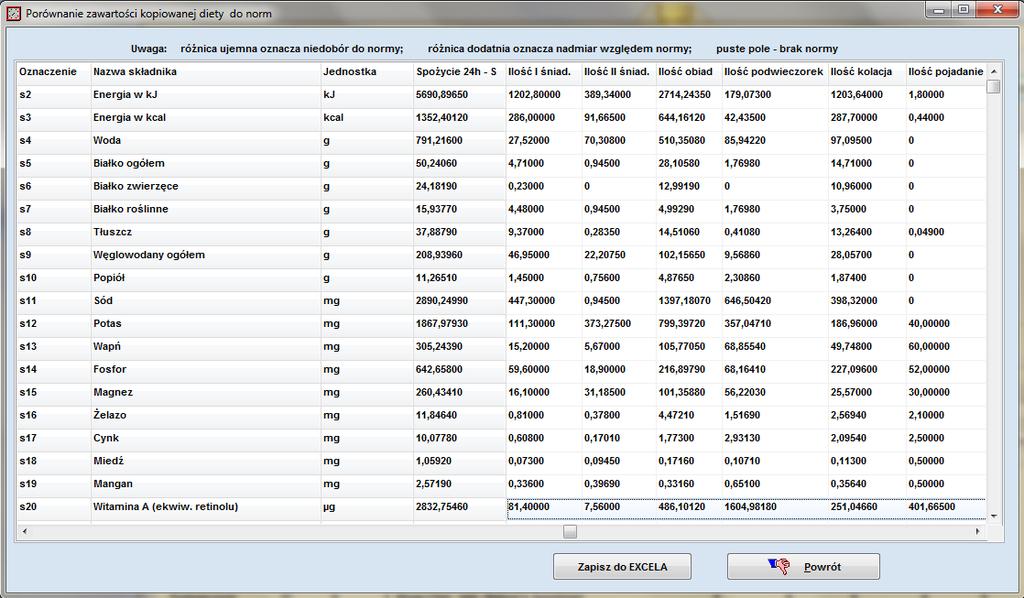Click the cell with value 1604,98180
The width and height of the screenshot is (1024, 598).
(775, 507)
